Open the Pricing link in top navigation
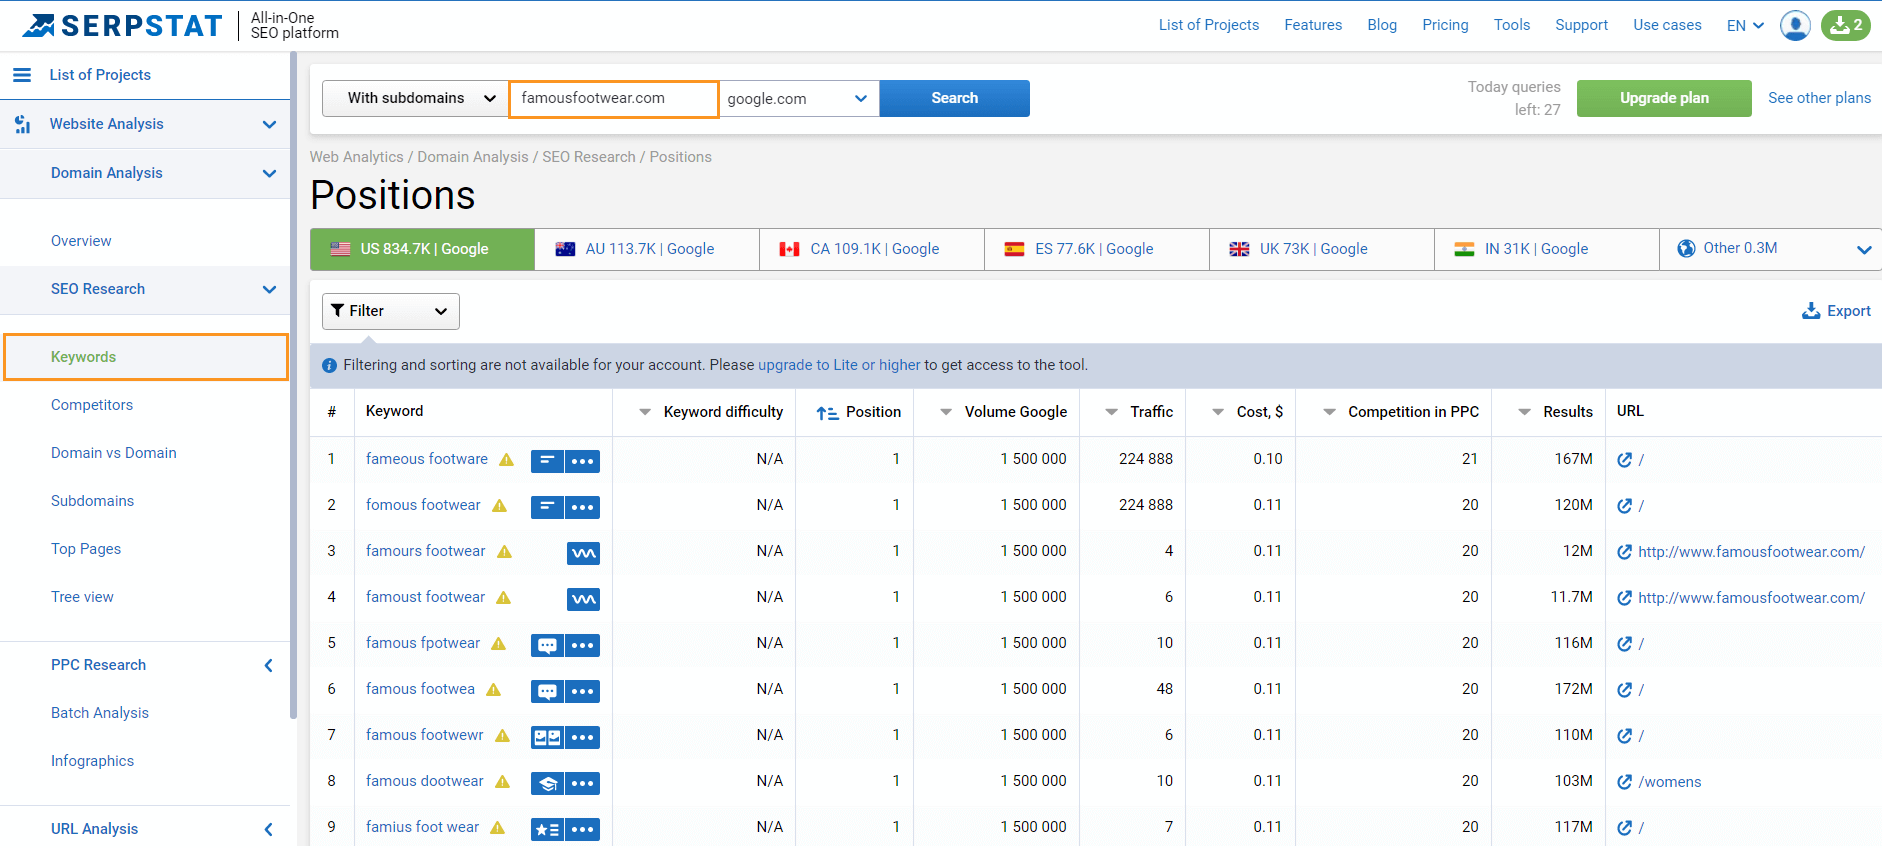 coord(1445,25)
